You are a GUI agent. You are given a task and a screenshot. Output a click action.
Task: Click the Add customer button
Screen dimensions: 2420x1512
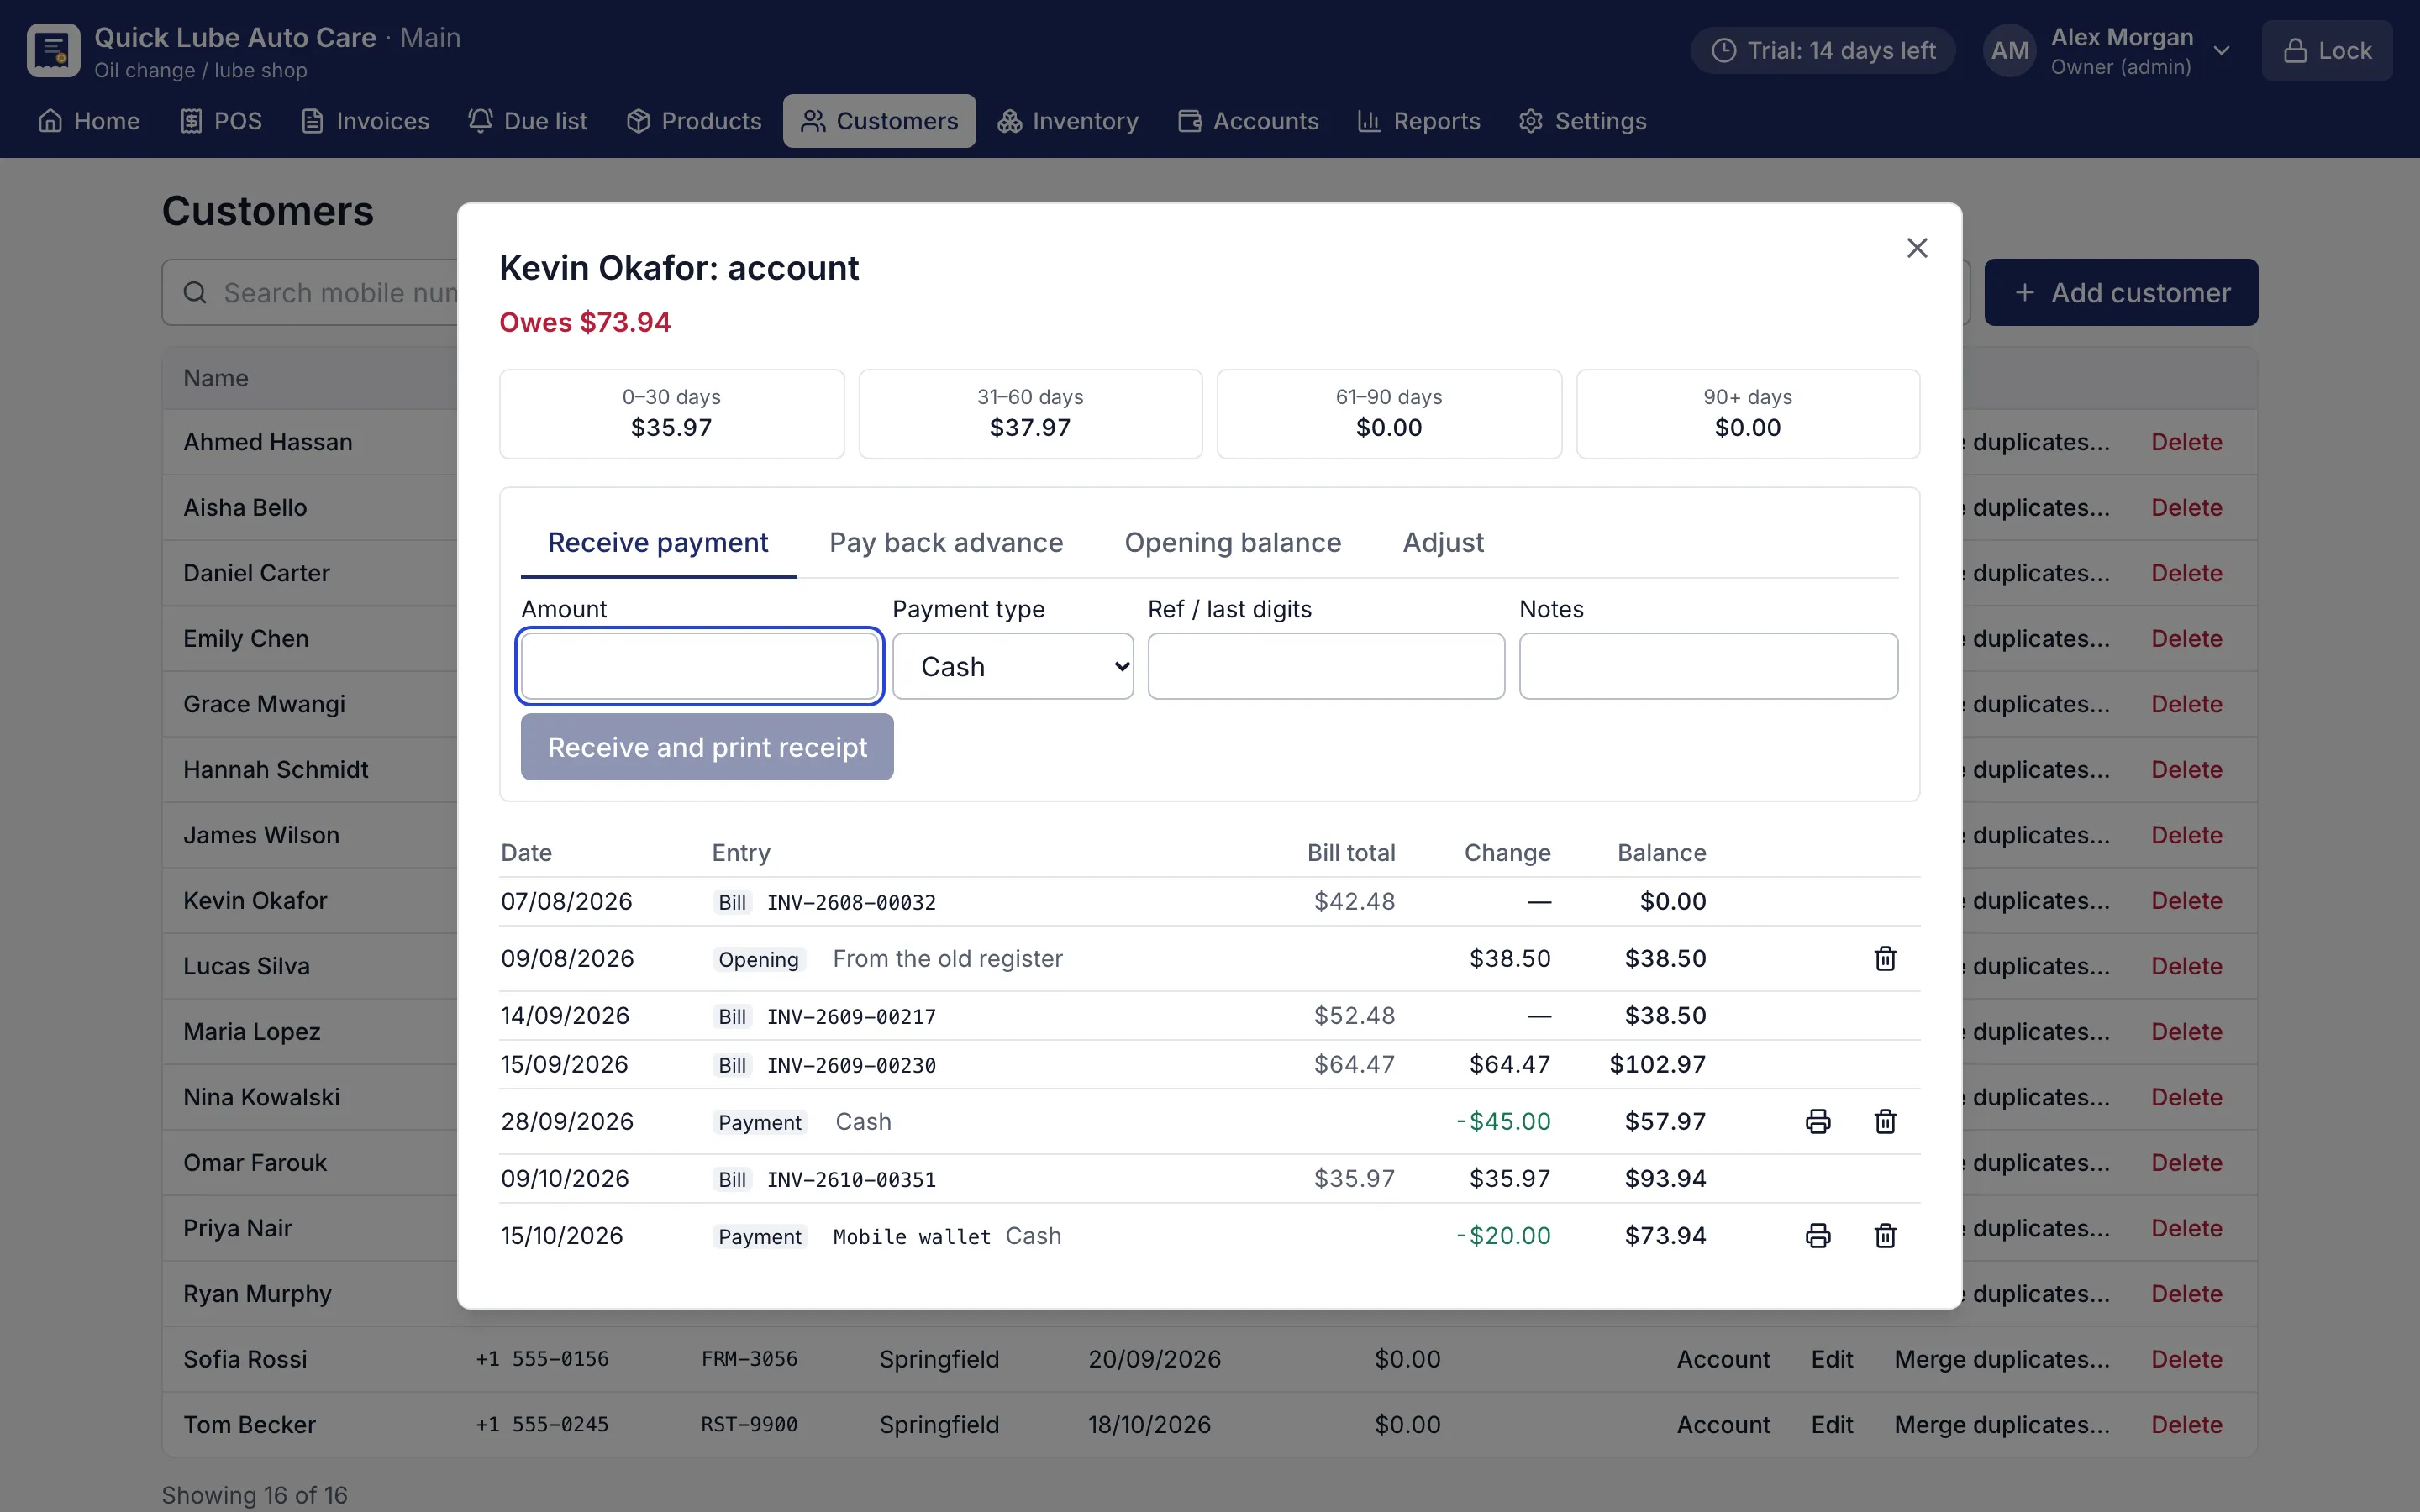click(2120, 292)
